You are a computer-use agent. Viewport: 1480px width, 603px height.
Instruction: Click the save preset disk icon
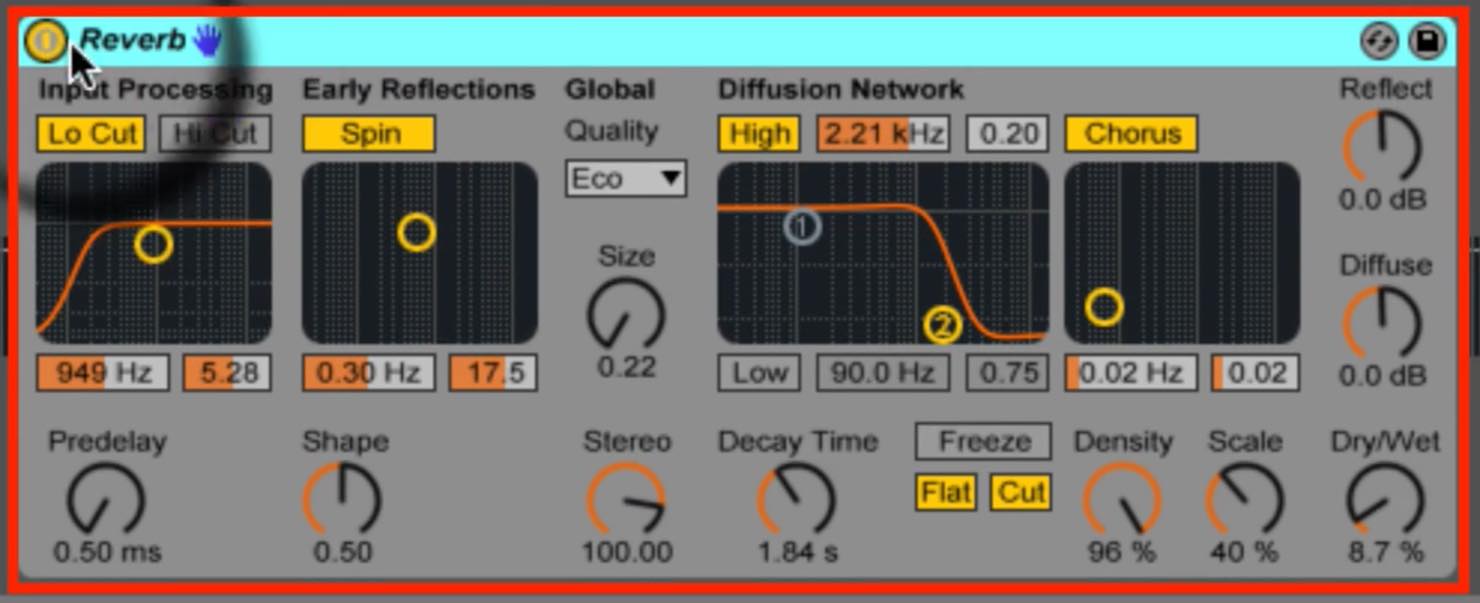point(1427,41)
